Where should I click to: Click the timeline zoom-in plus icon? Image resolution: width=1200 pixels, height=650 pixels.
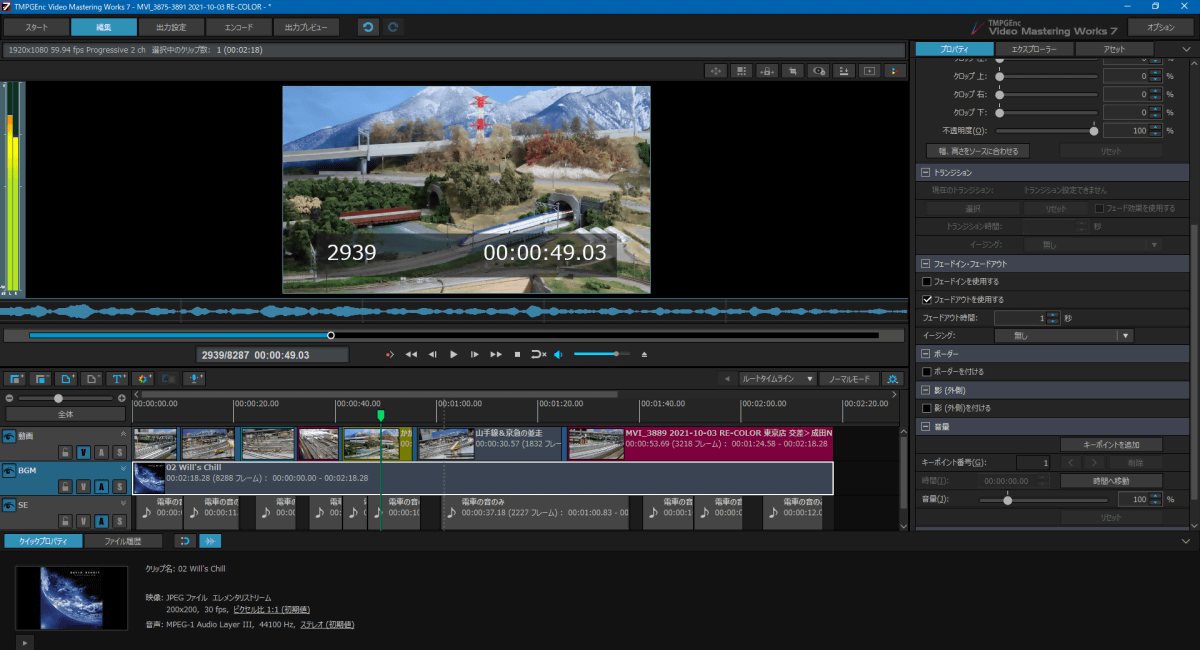click(x=122, y=398)
